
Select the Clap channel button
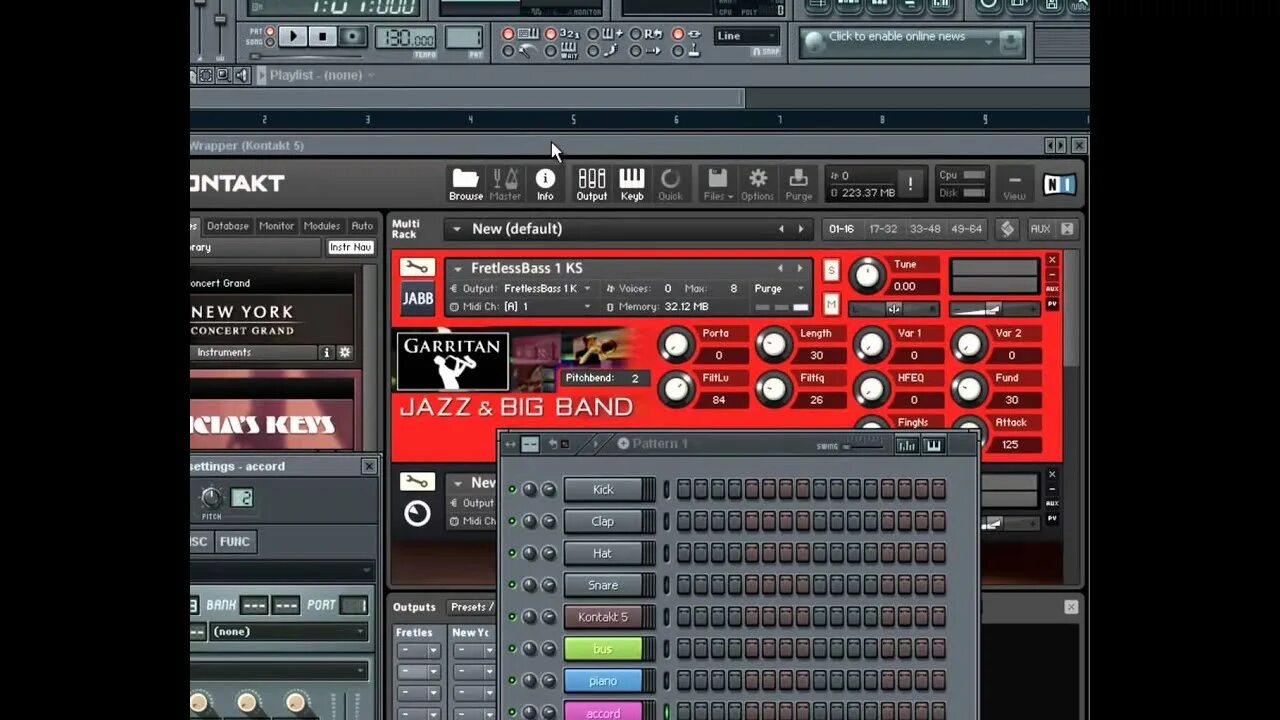[603, 521]
